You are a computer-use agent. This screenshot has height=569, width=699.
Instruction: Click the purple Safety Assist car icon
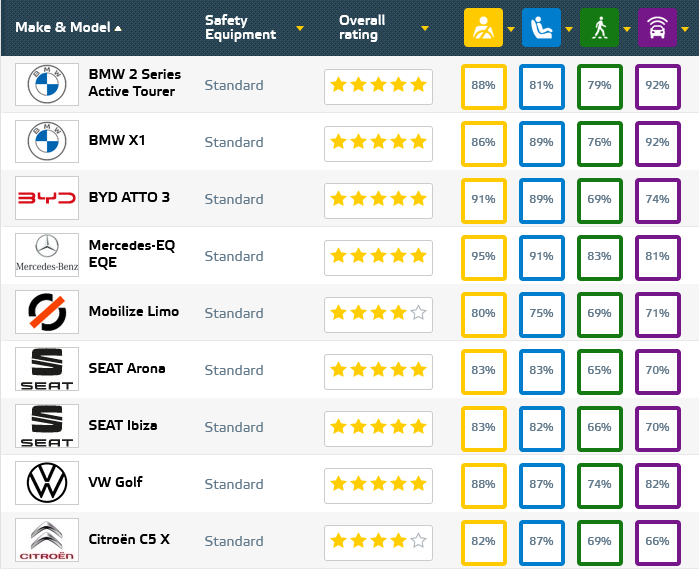[x=658, y=28]
